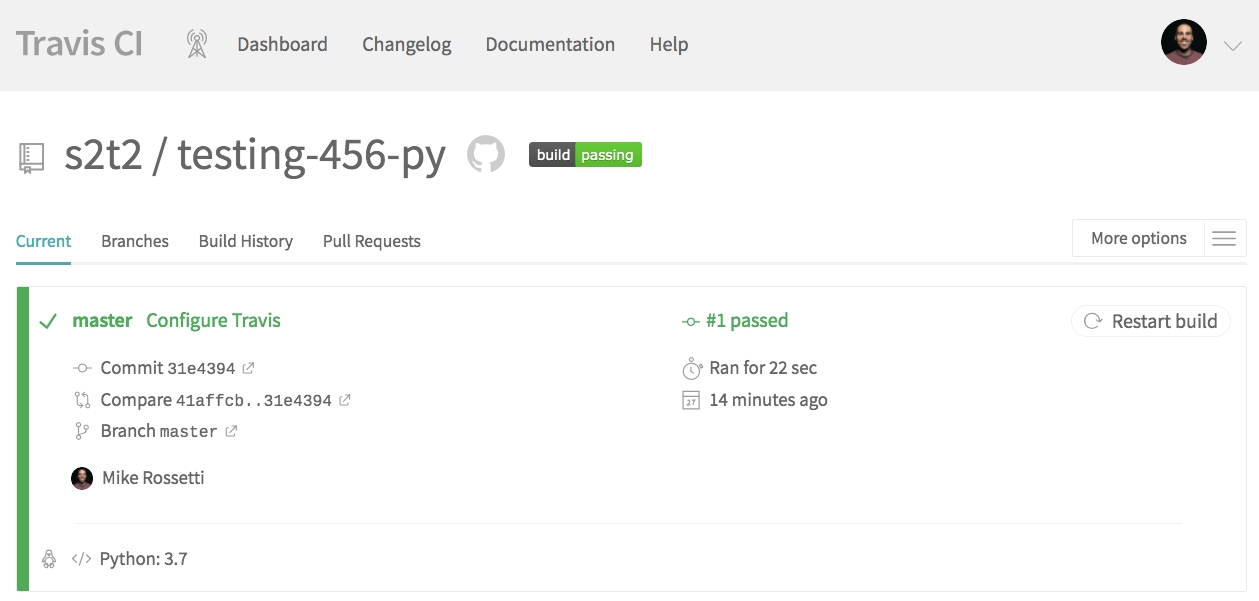Click the broadcast tower icon in header

[197, 44]
